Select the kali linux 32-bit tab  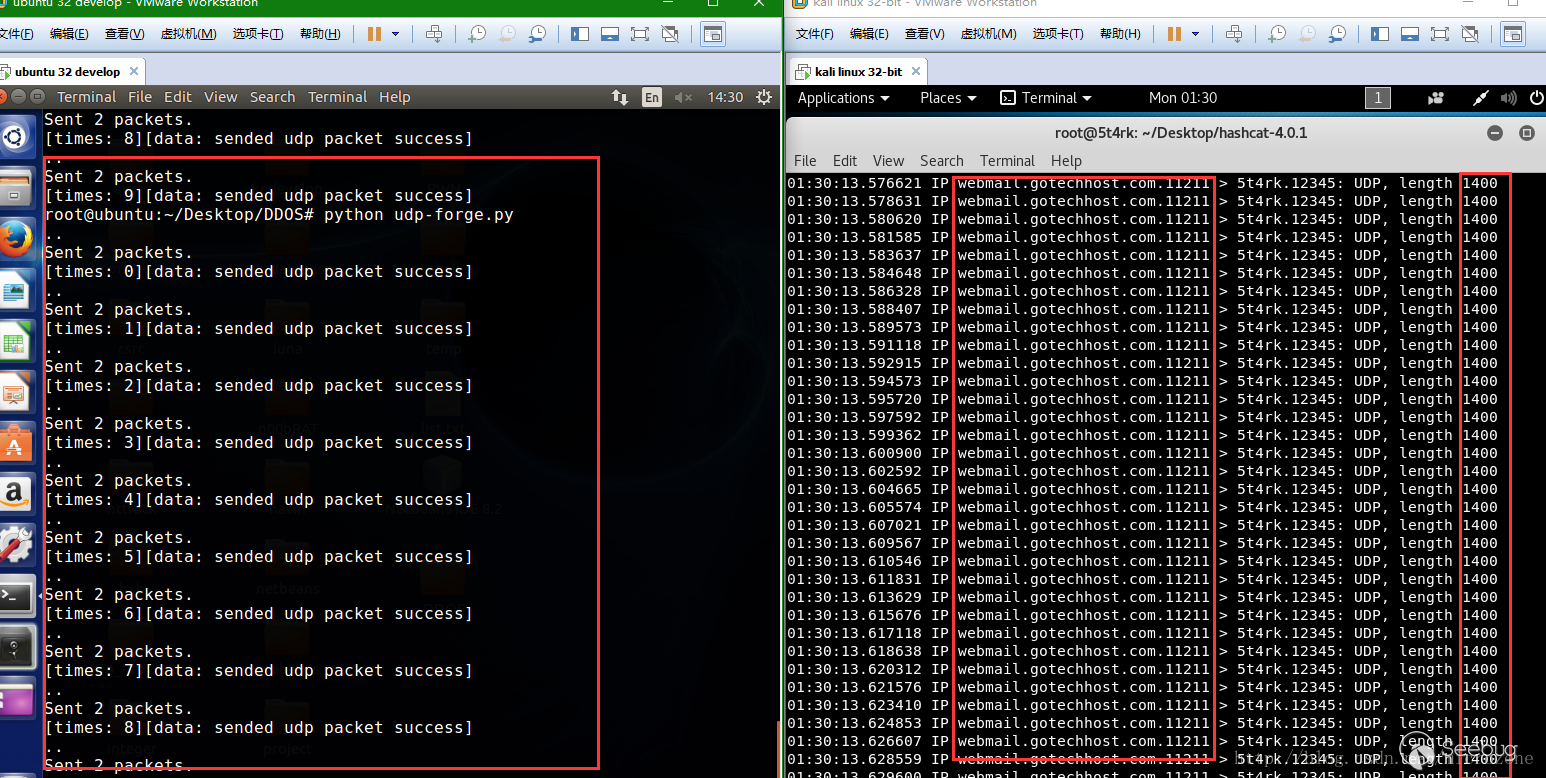[x=858, y=72]
